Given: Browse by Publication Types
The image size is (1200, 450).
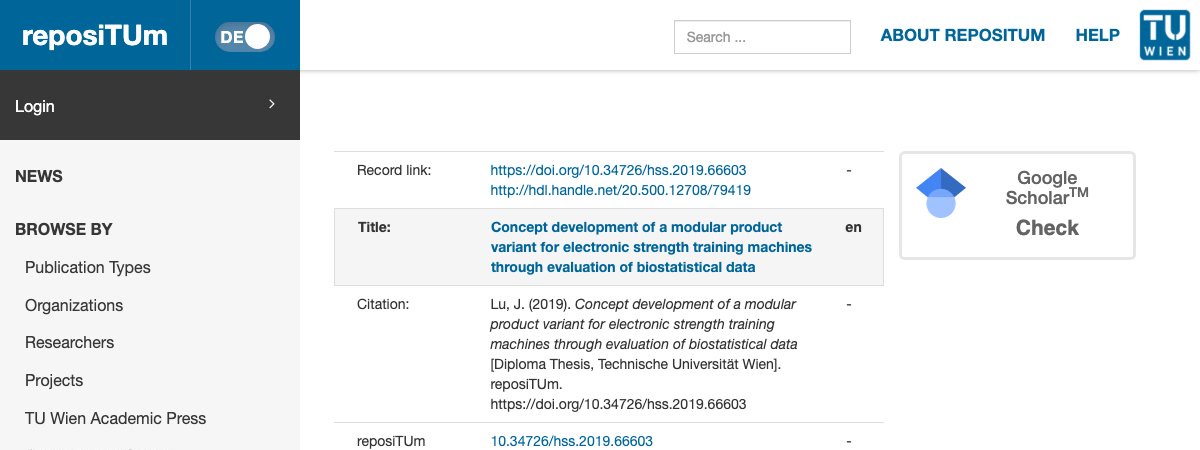Looking at the screenshot, I should pyautogui.click(x=88, y=267).
